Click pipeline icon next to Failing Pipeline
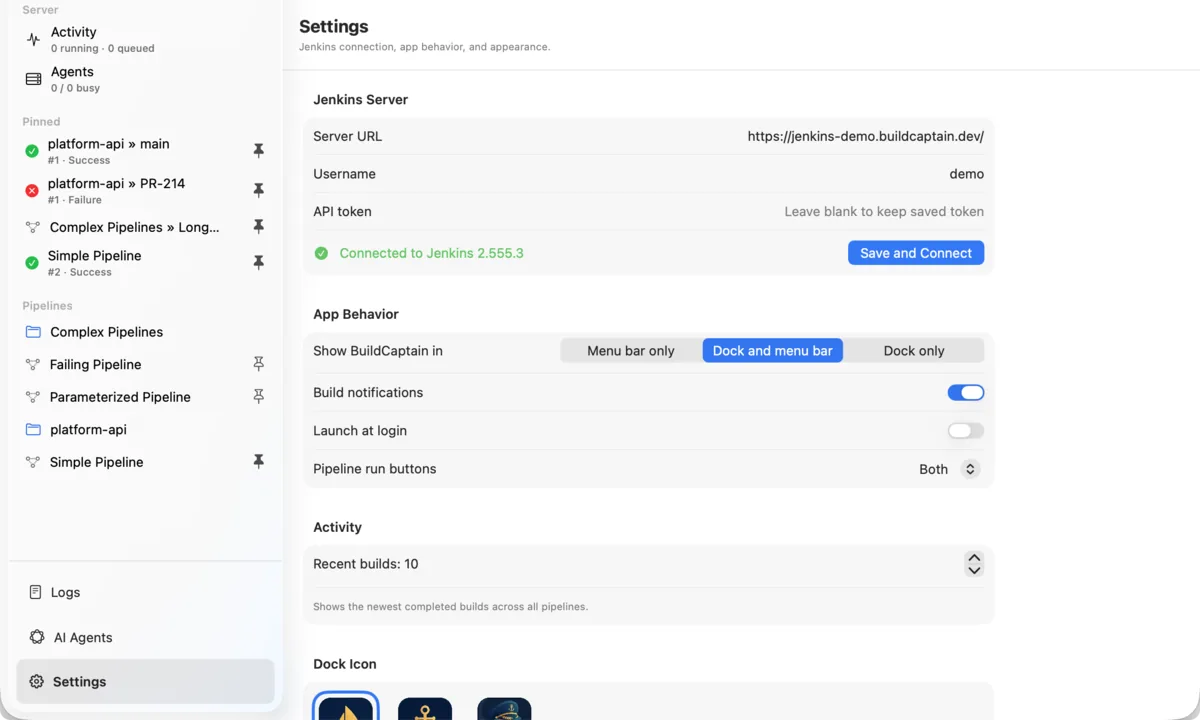Viewport: 1200px width, 720px height. click(x=33, y=365)
